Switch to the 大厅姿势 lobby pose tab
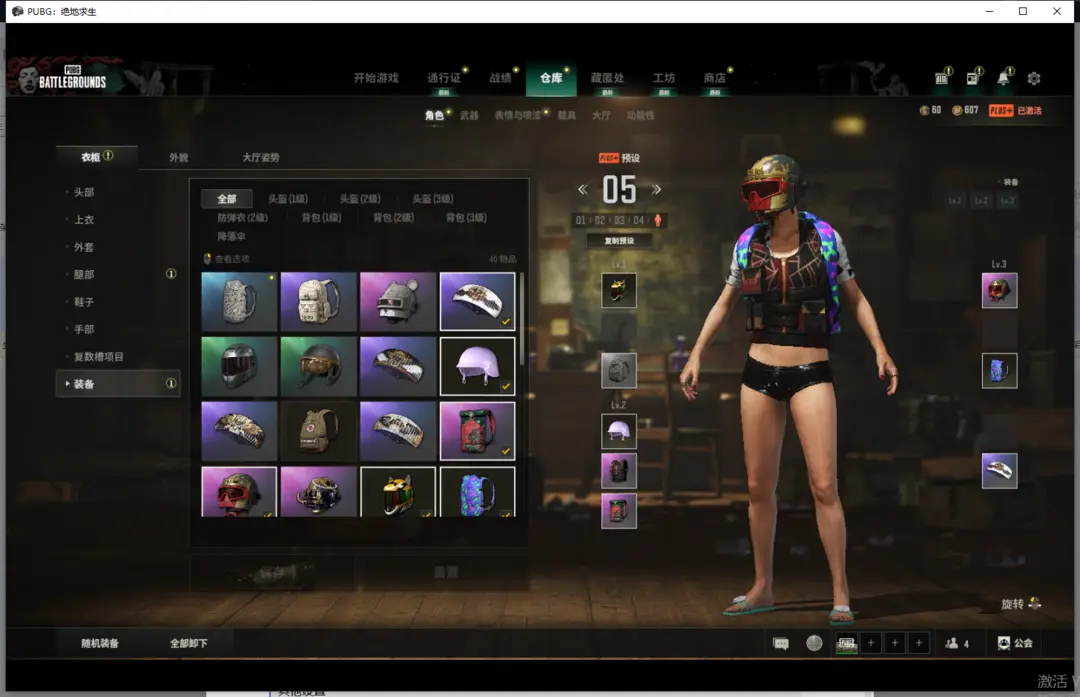 [x=260, y=158]
